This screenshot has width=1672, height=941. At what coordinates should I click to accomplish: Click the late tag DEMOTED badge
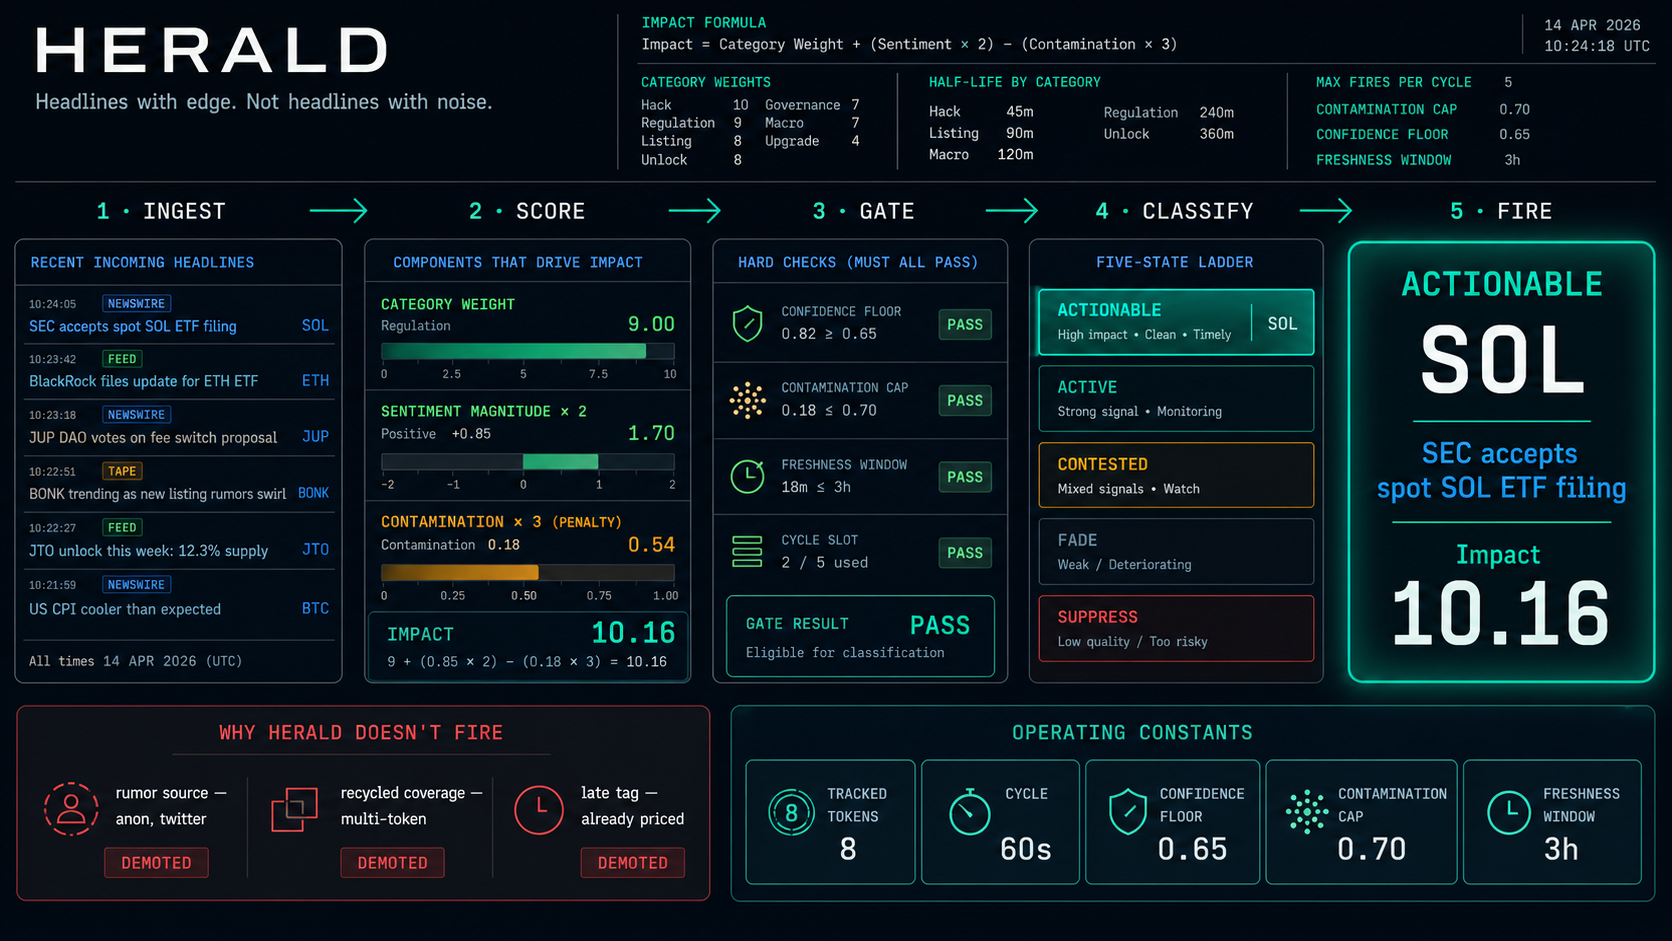pyautogui.click(x=632, y=863)
